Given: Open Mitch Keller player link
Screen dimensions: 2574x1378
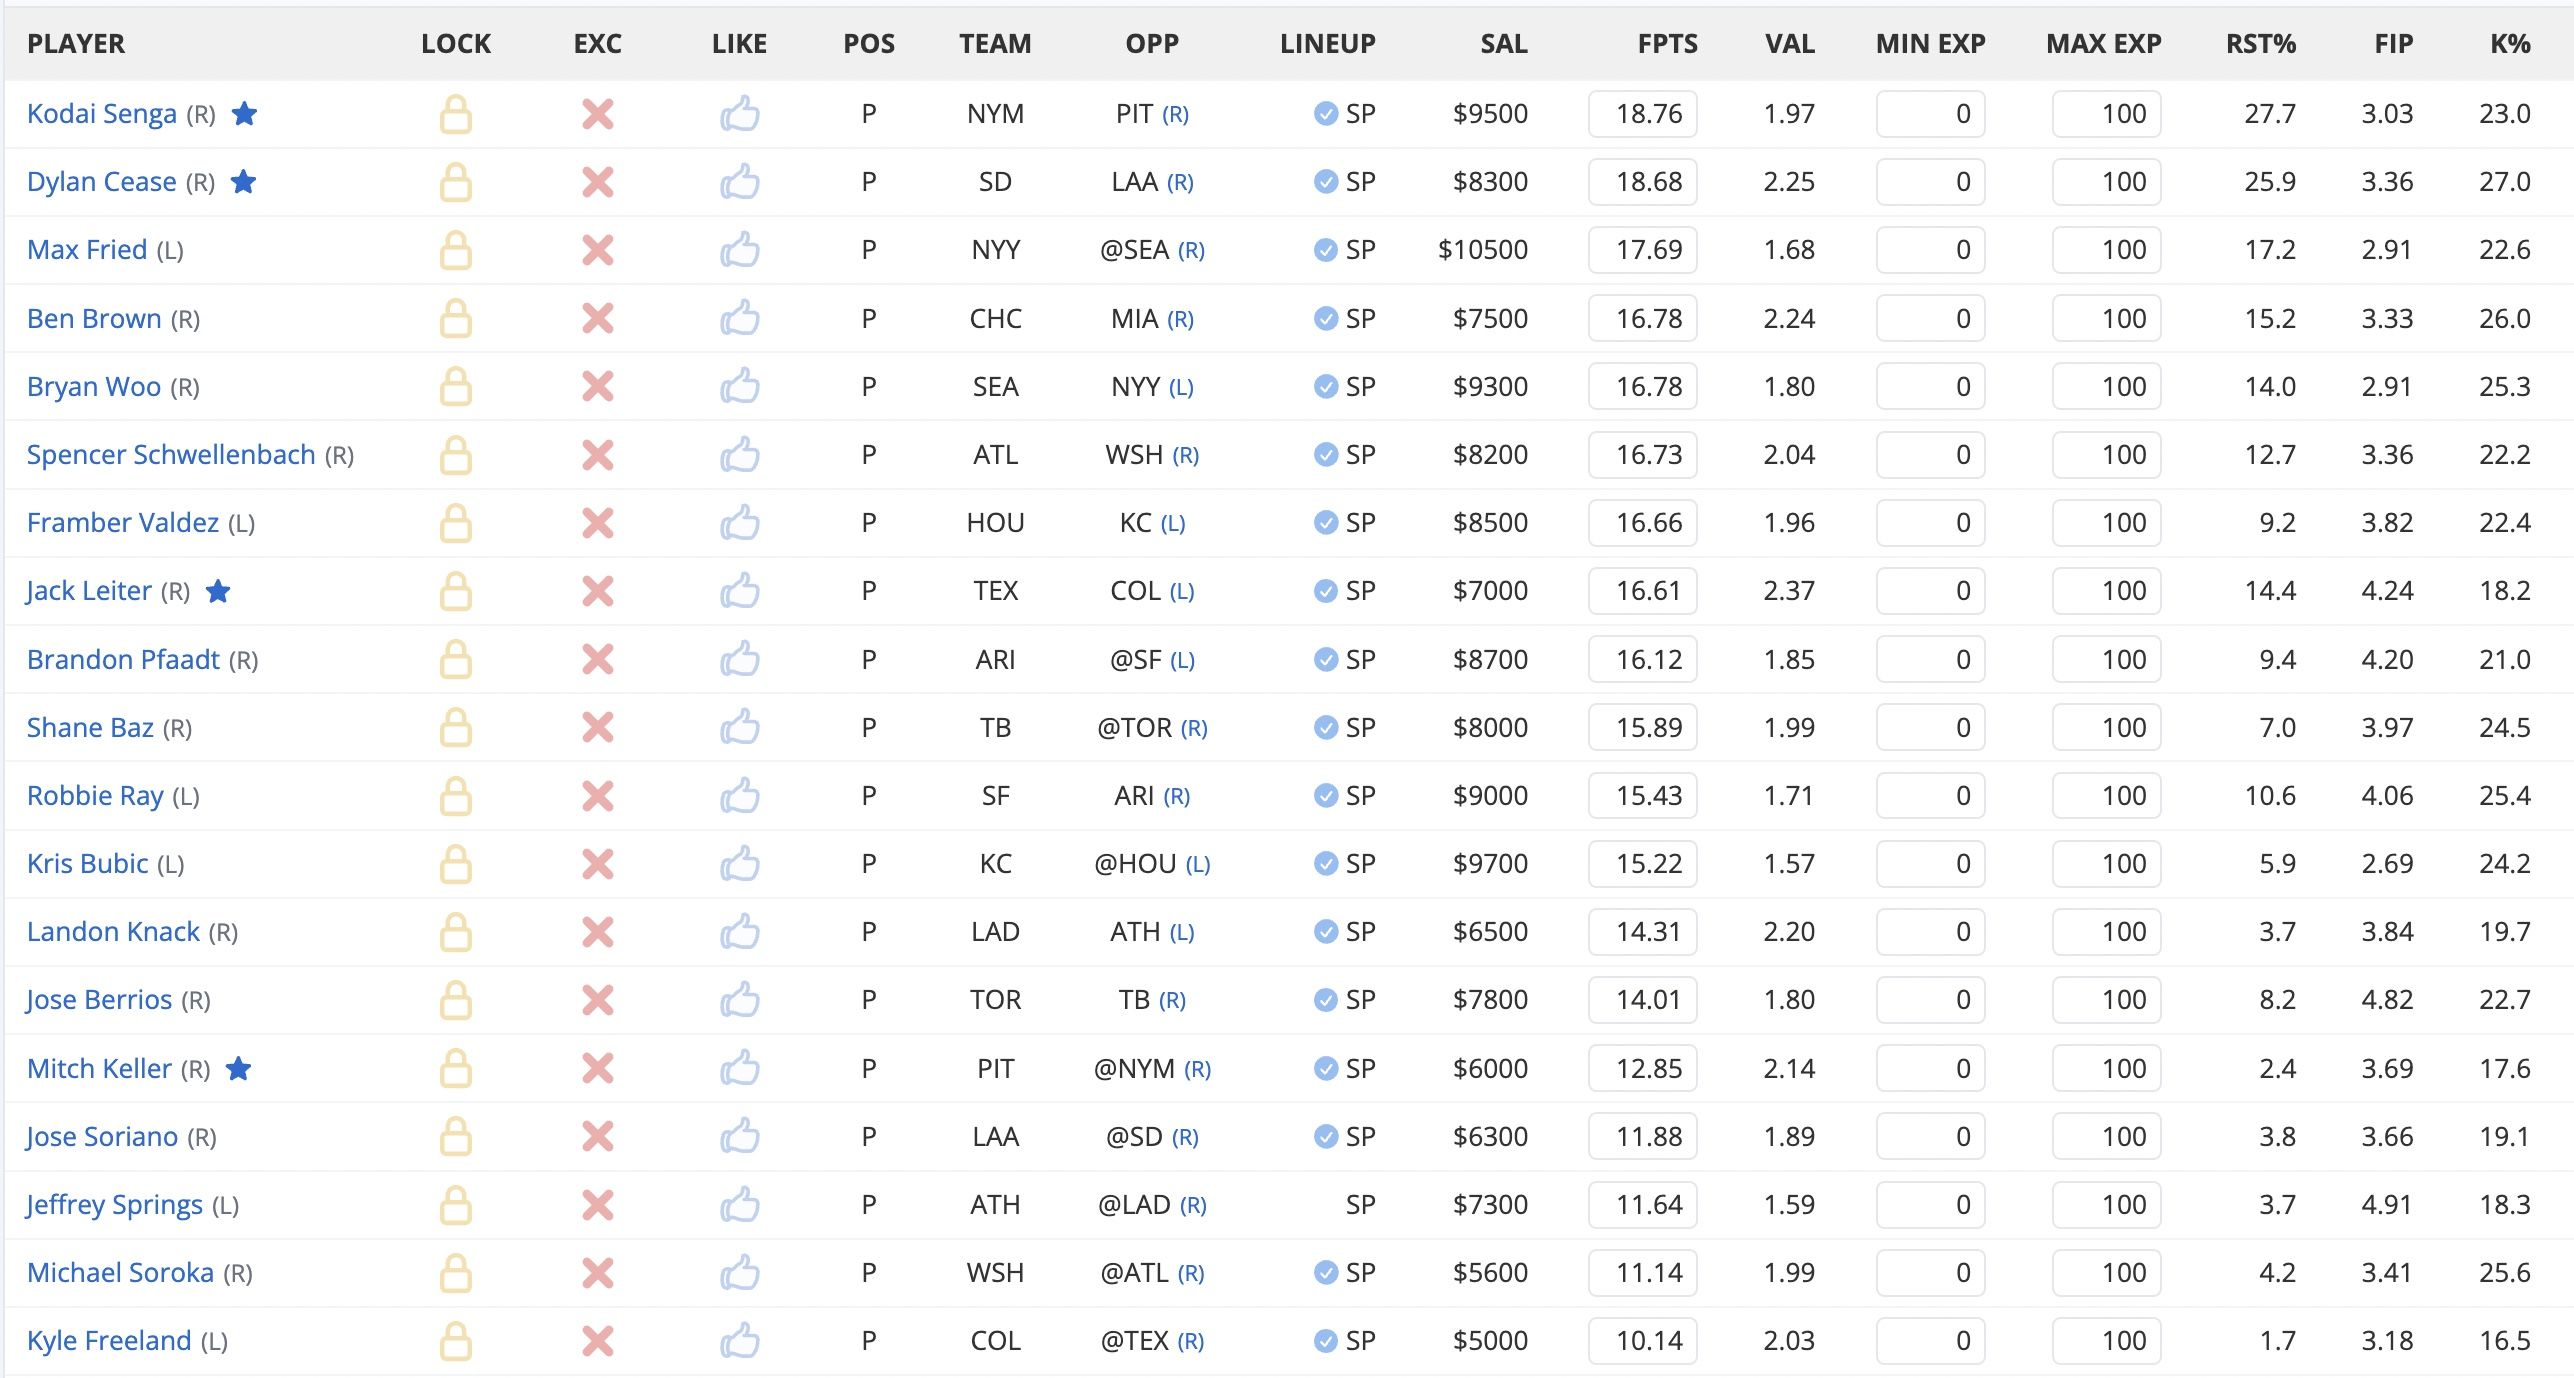Looking at the screenshot, I should [x=99, y=1069].
